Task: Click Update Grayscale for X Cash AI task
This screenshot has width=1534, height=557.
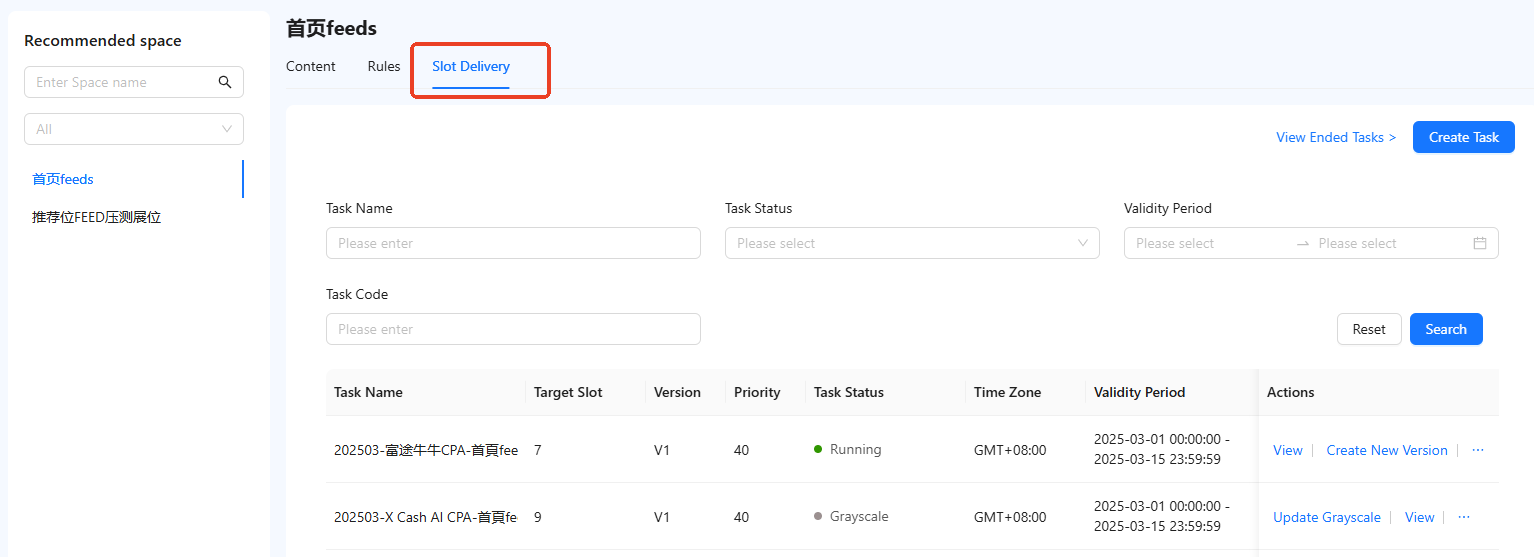Action: click(x=1326, y=517)
